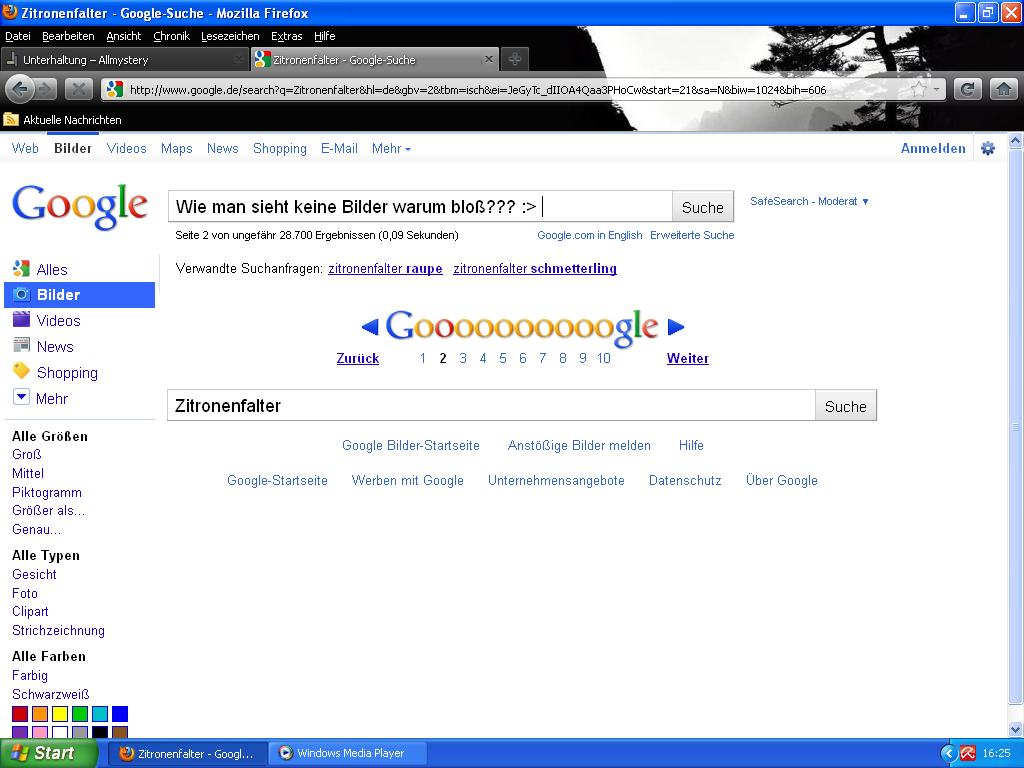Open the Bearbeiten menu
Viewport: 1024px width, 768px height.
click(68, 36)
